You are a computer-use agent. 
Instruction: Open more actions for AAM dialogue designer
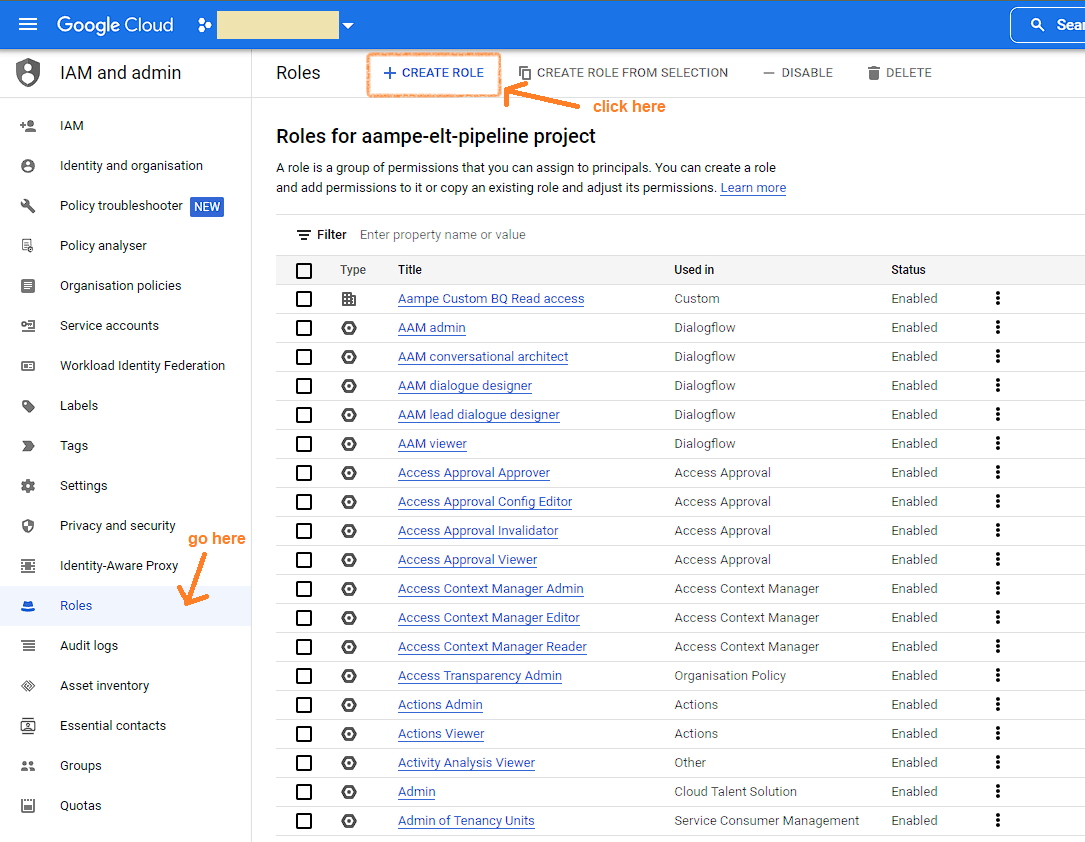pyautogui.click(x=998, y=385)
